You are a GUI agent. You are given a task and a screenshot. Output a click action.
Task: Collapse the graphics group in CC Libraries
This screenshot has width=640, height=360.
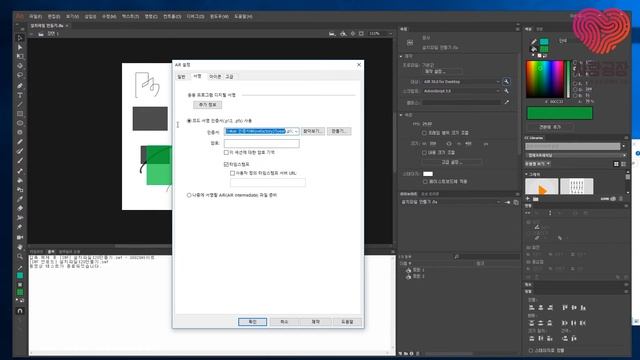click(x=527, y=174)
